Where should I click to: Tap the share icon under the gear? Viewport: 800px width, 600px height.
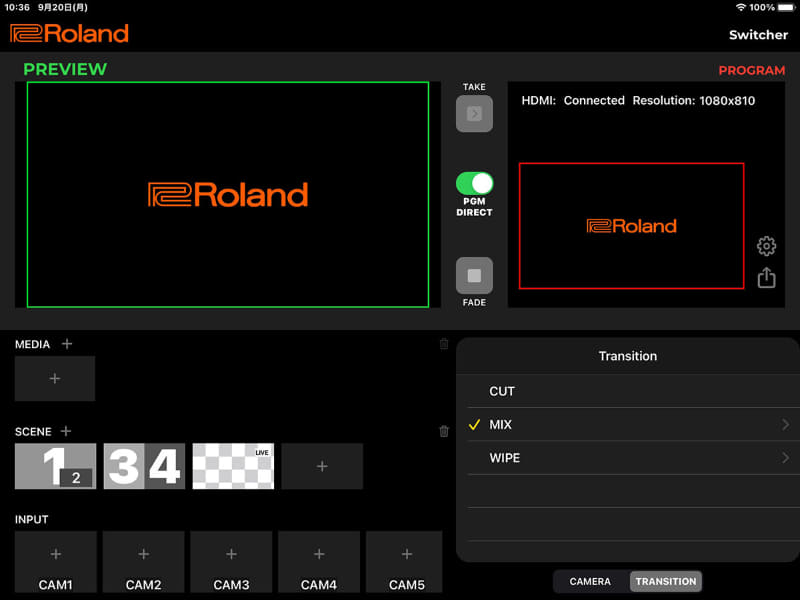766,277
